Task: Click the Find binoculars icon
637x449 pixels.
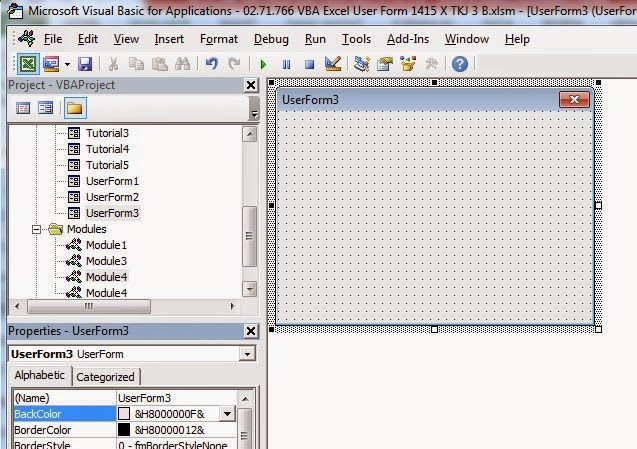Action: click(182, 64)
